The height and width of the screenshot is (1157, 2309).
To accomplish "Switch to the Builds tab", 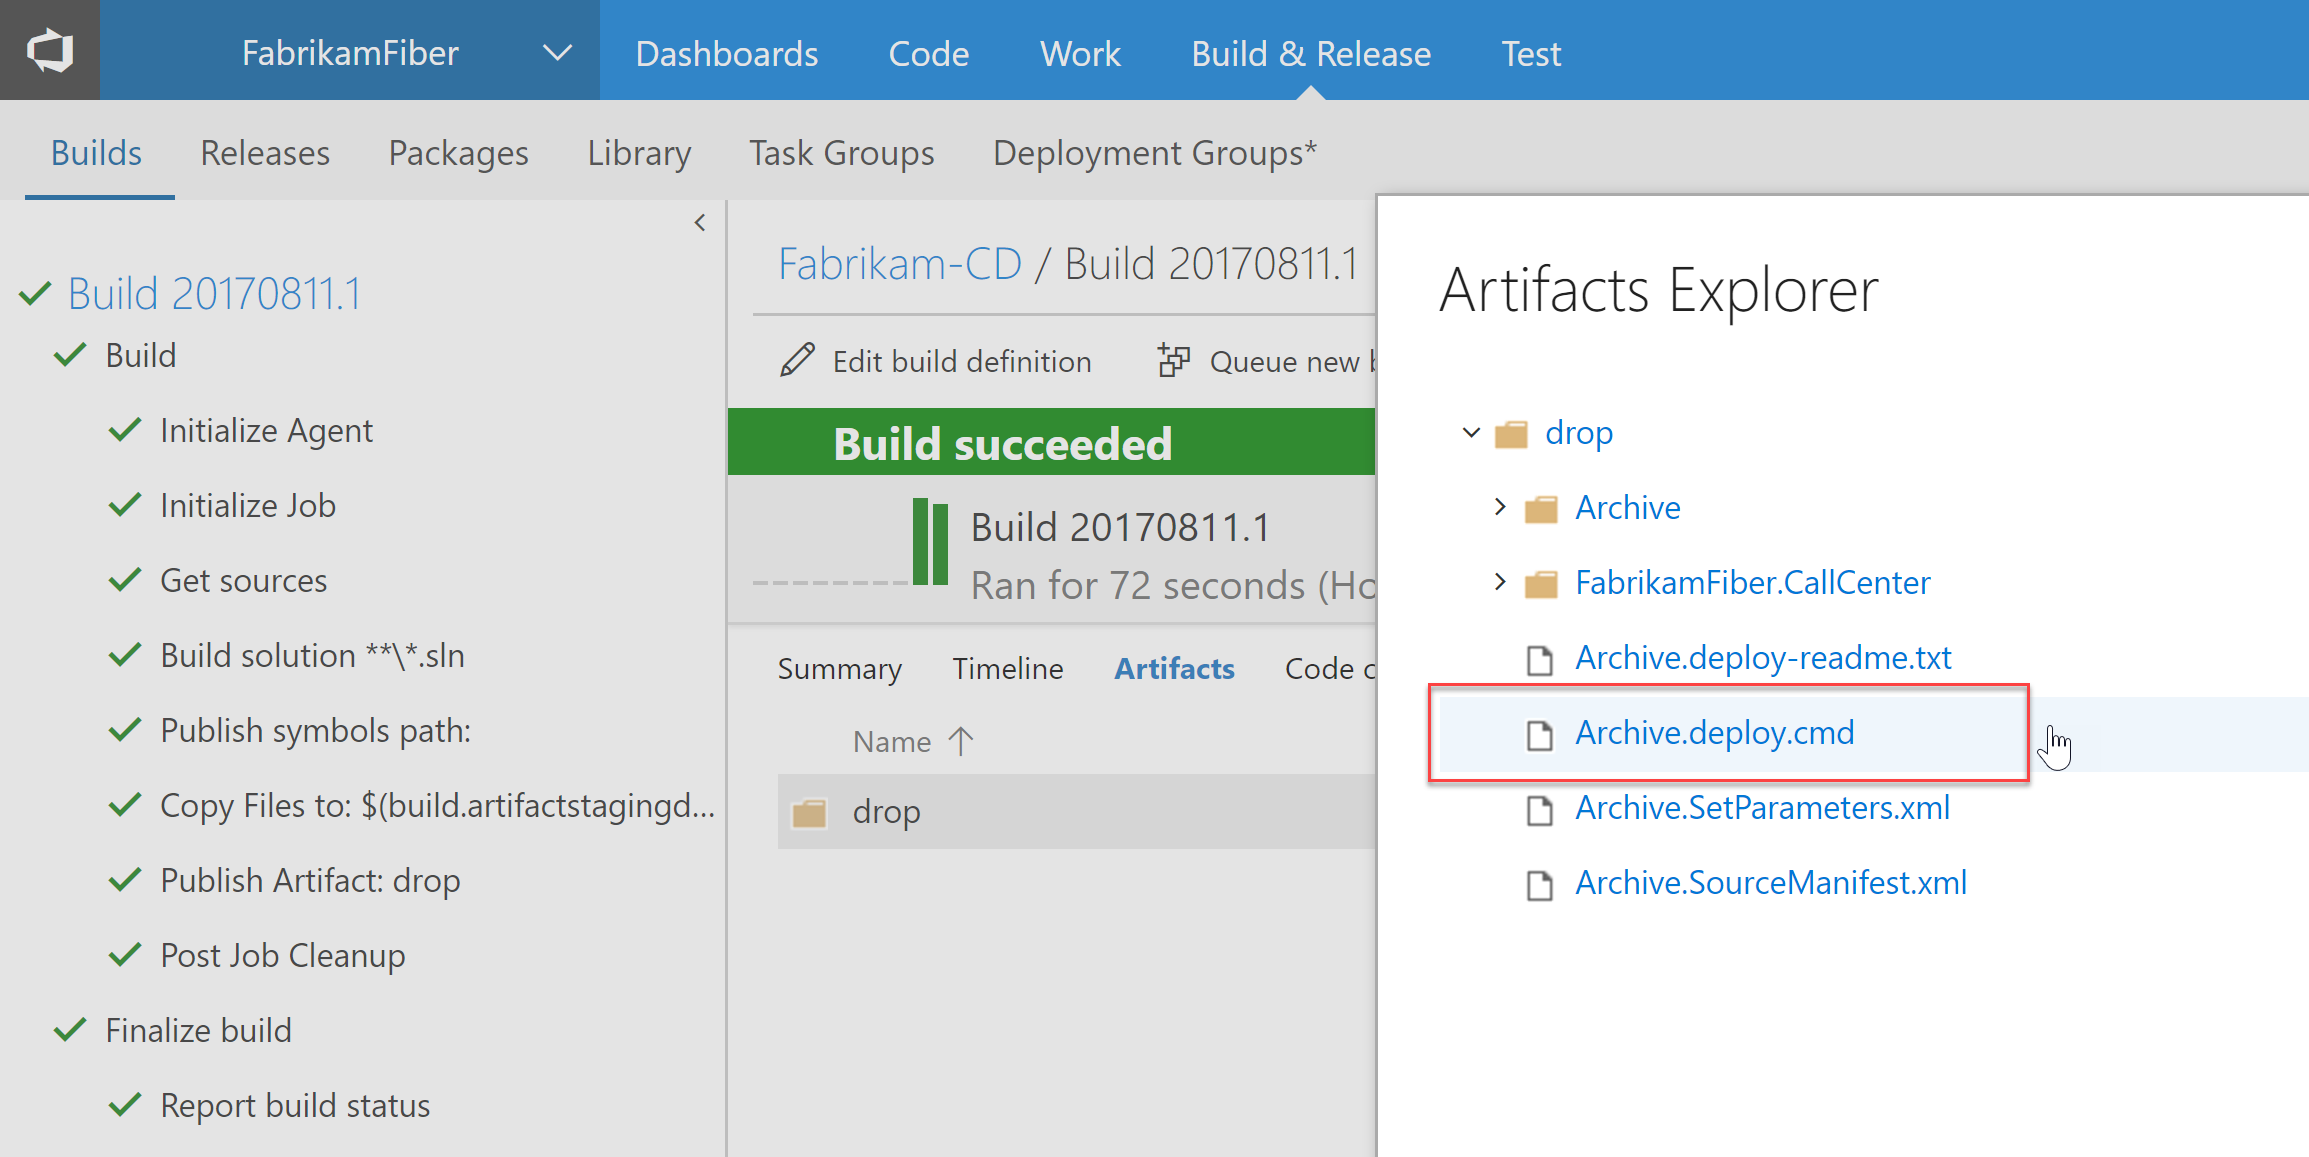I will [x=96, y=153].
